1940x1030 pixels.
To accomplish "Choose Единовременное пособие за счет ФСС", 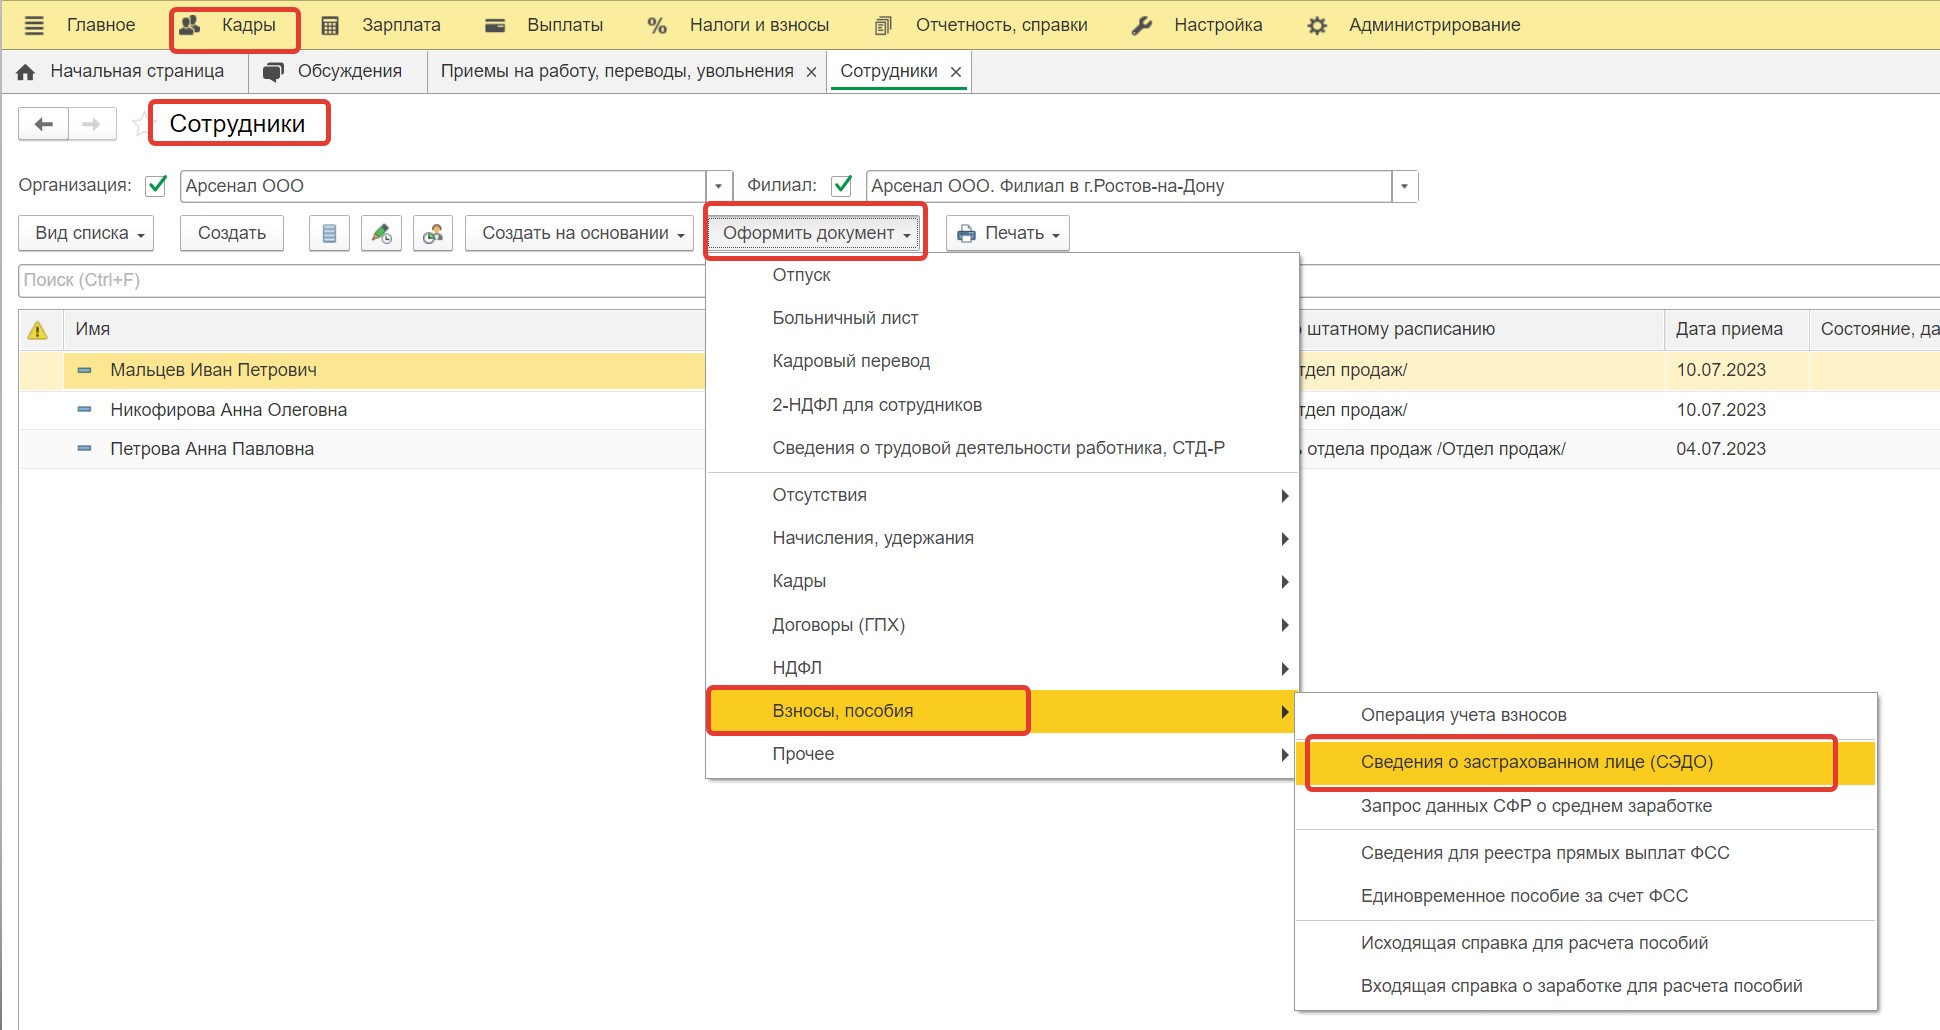I will [1586, 896].
